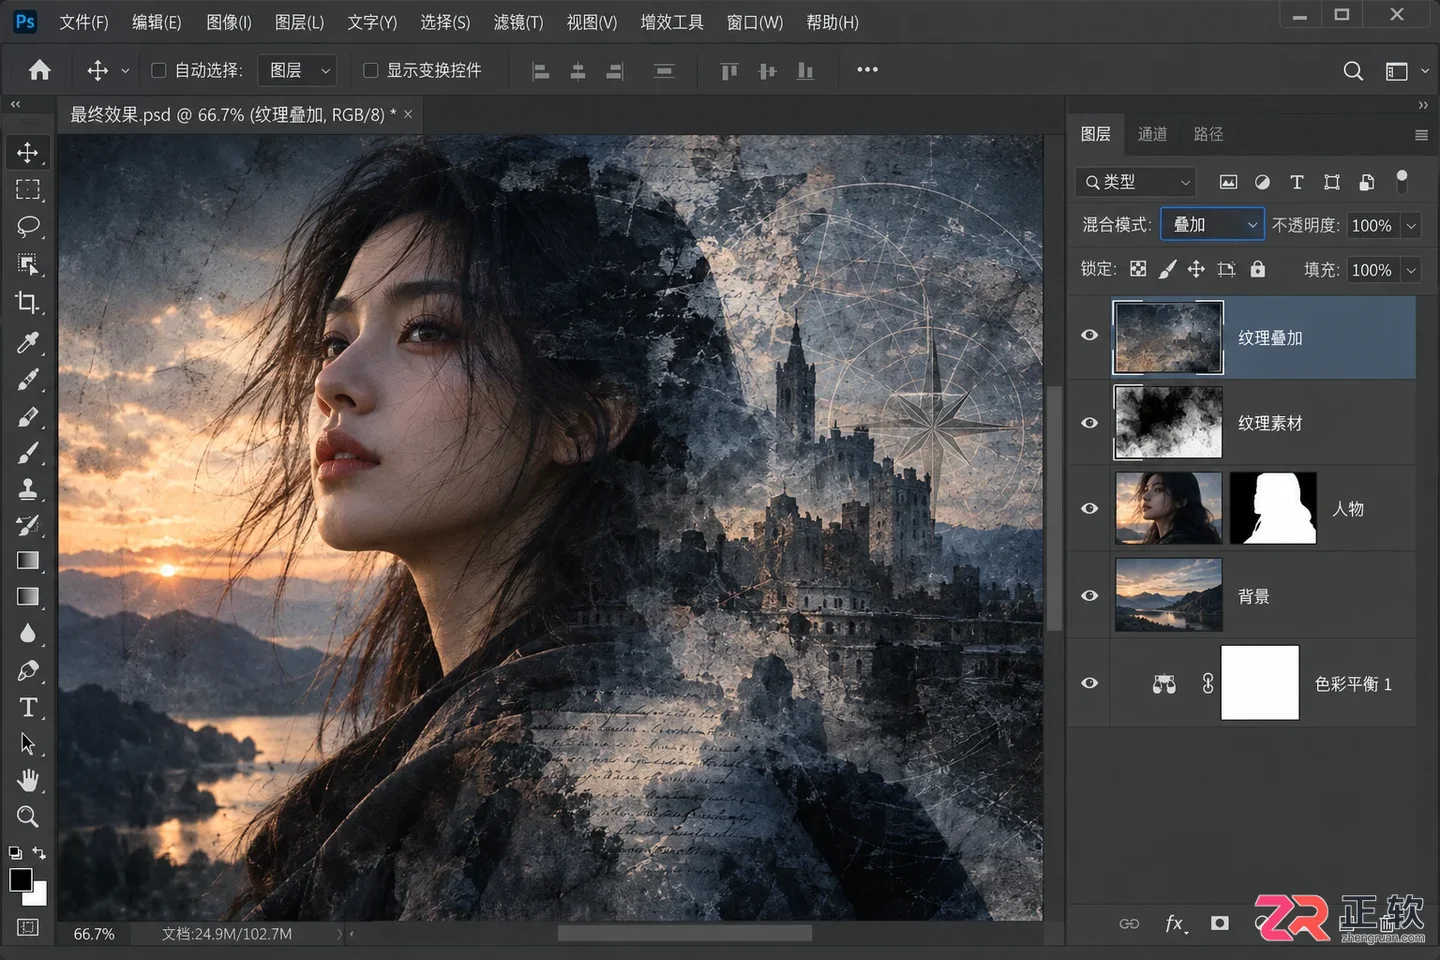Click the link layers icon at panel bottom

click(1129, 923)
